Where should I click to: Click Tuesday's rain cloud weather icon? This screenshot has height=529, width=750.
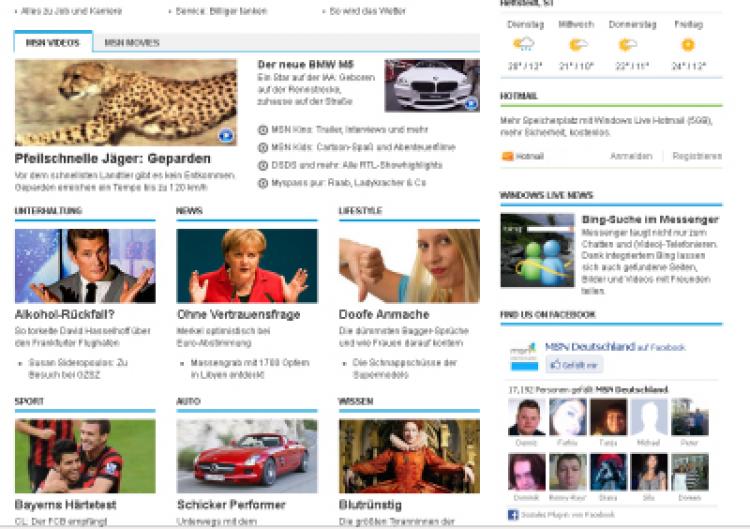pos(524,45)
